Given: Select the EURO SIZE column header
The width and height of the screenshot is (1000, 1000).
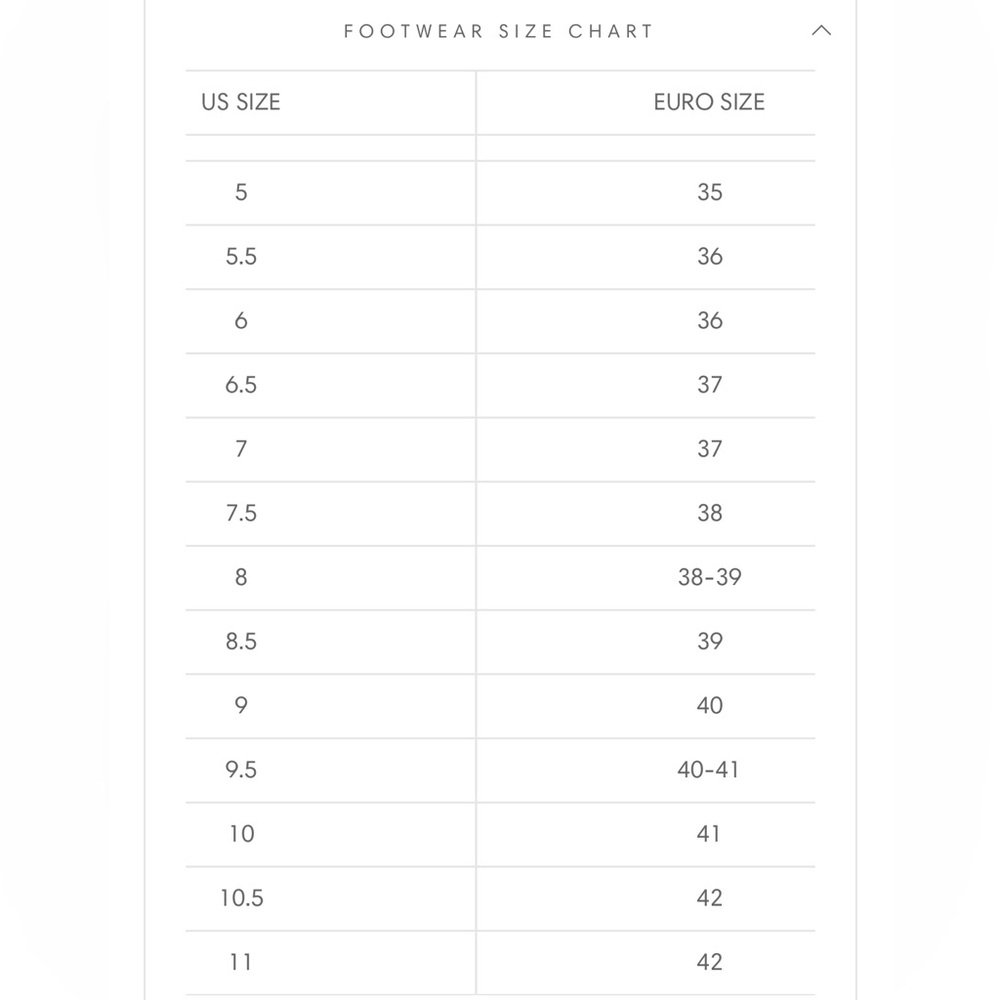Looking at the screenshot, I should (709, 102).
